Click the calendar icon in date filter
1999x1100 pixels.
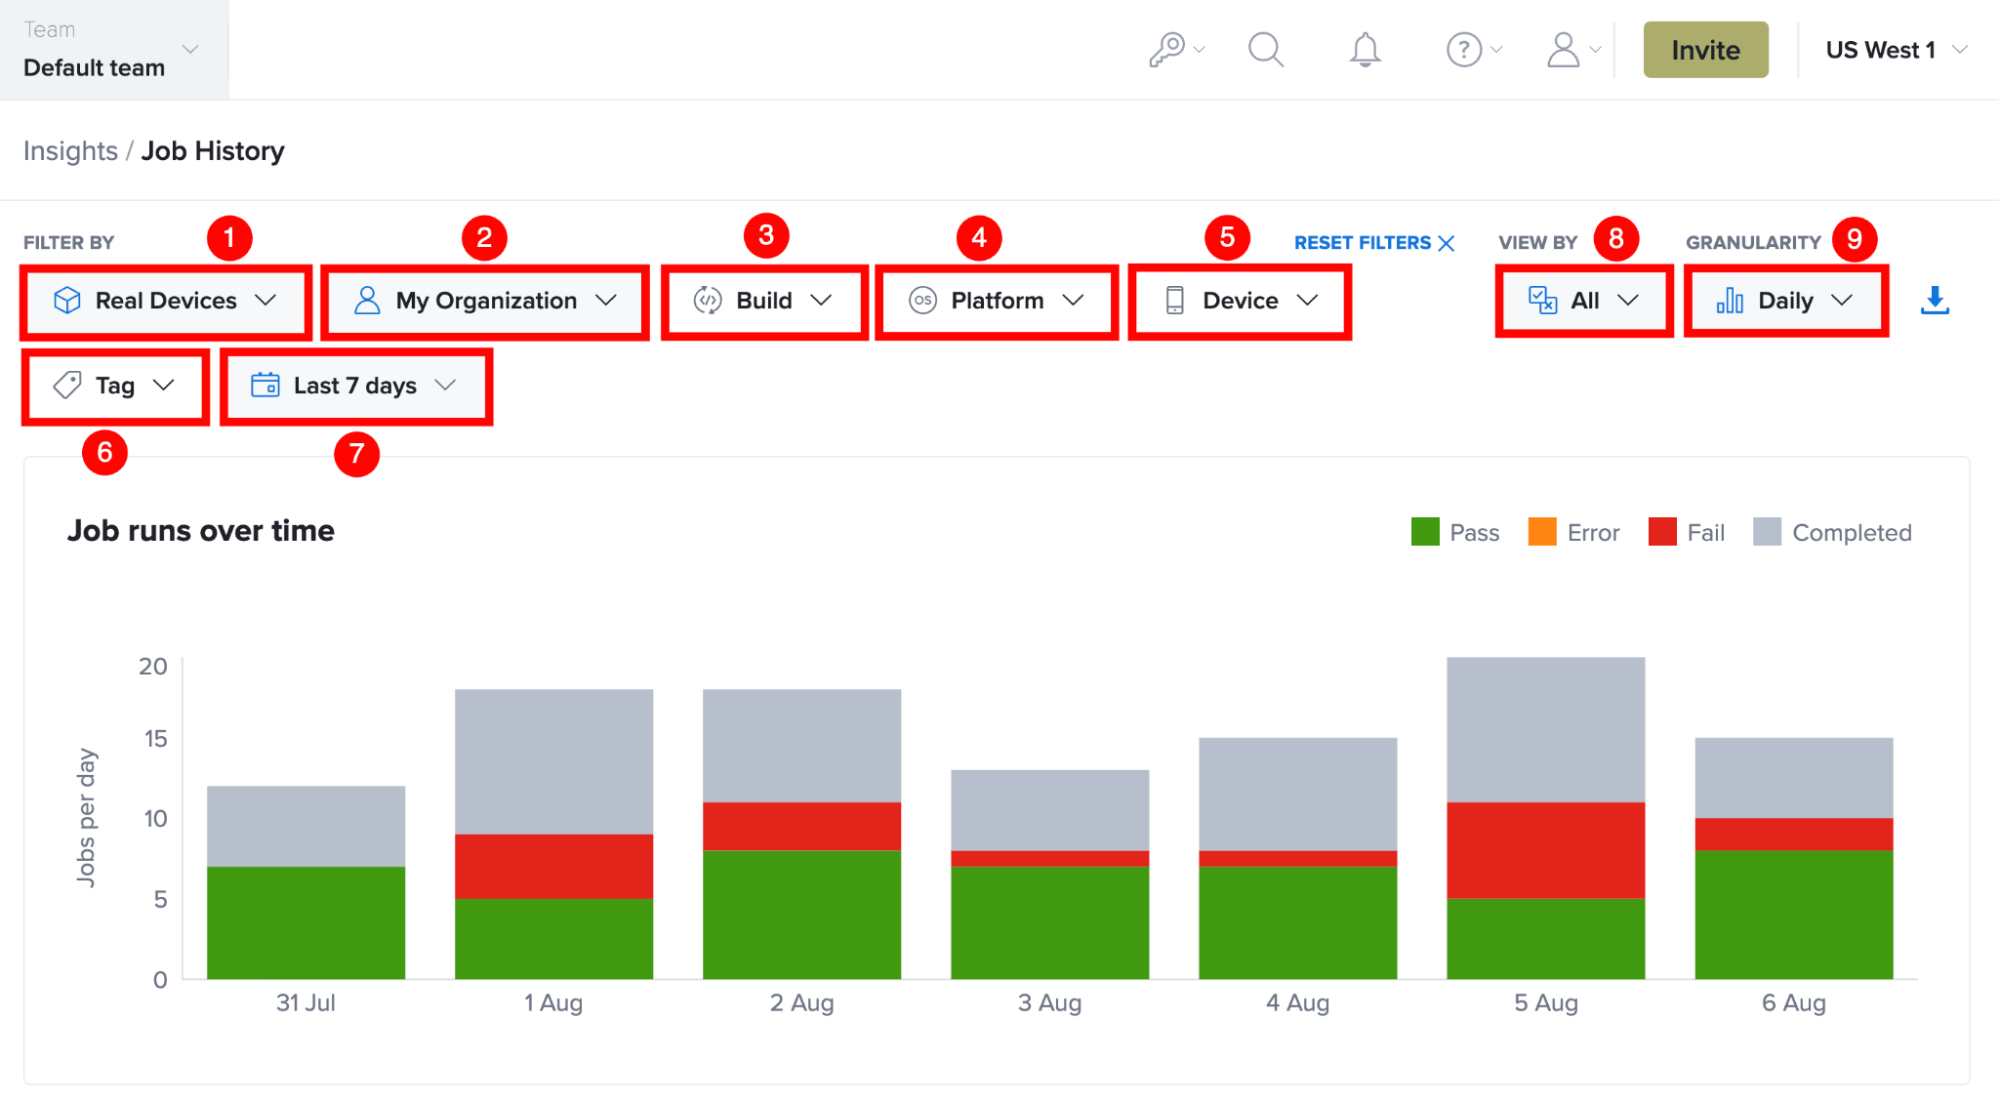265,385
